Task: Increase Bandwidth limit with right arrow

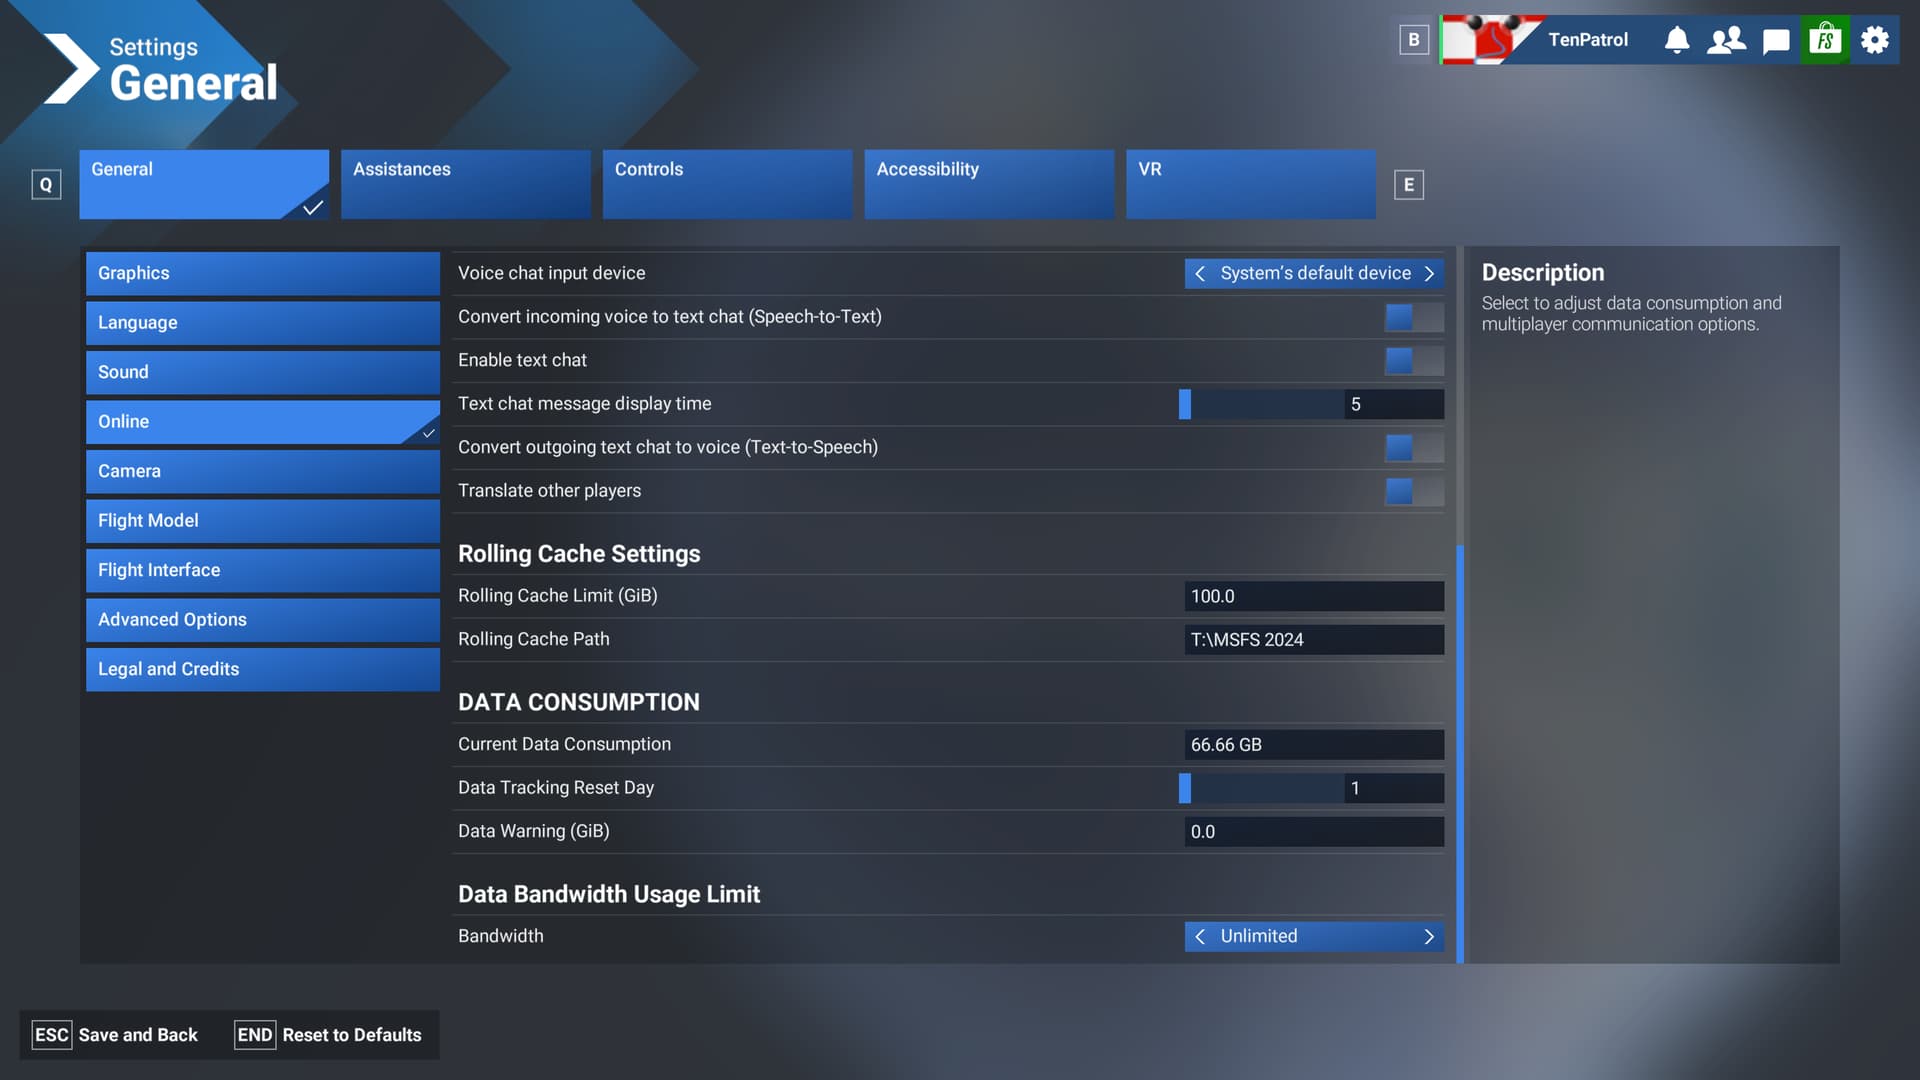Action: coord(1429,936)
